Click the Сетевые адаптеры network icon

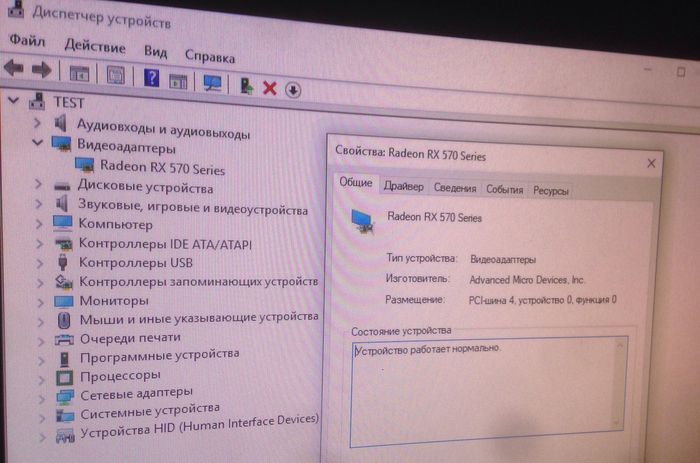point(65,396)
